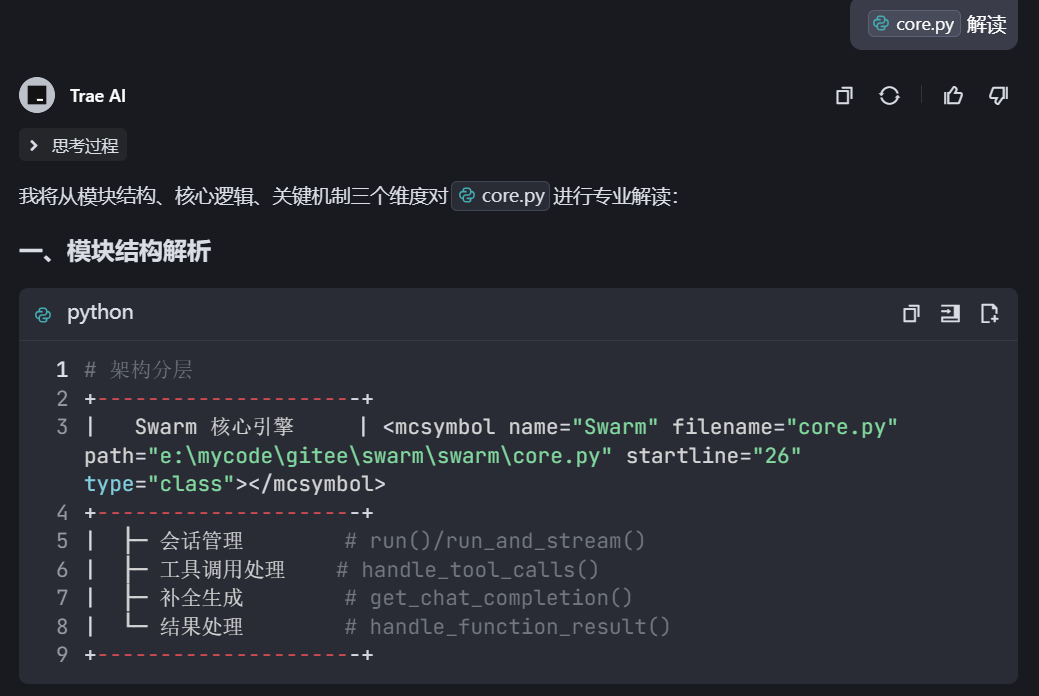Click line number 5 in the code block
Screen dimensions: 1039x696
62,540
